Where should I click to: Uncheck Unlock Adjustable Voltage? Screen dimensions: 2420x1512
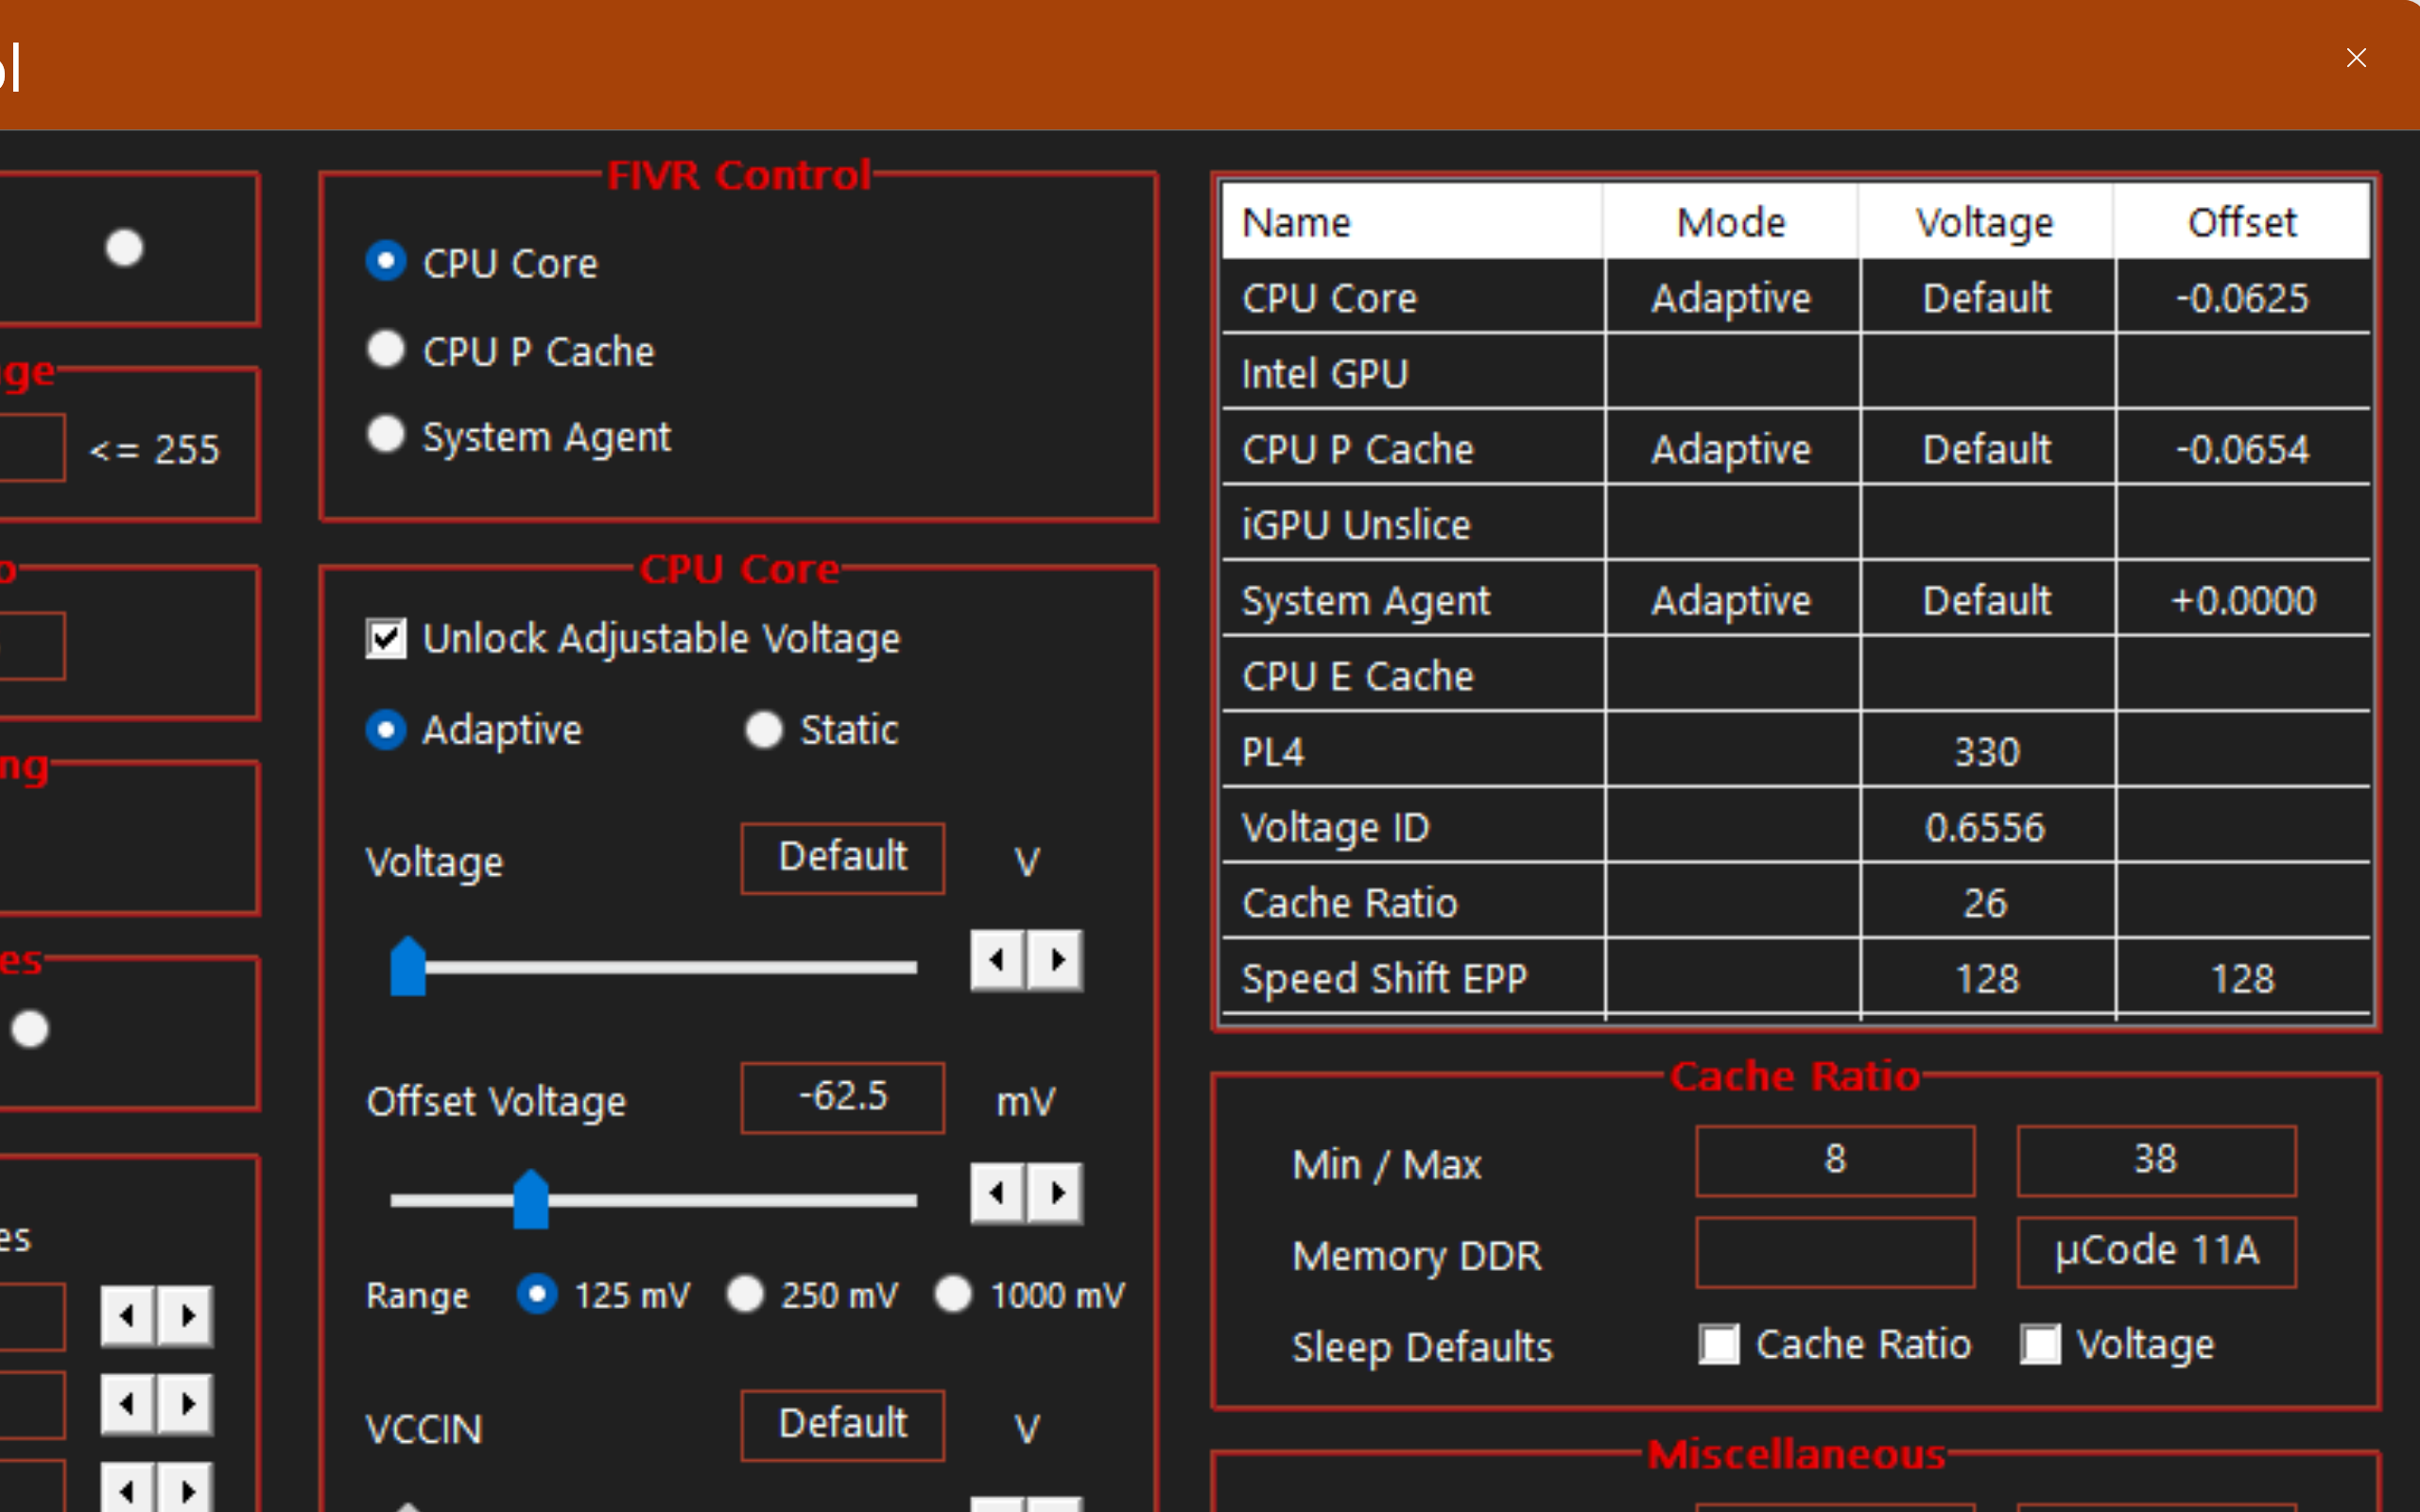click(386, 638)
